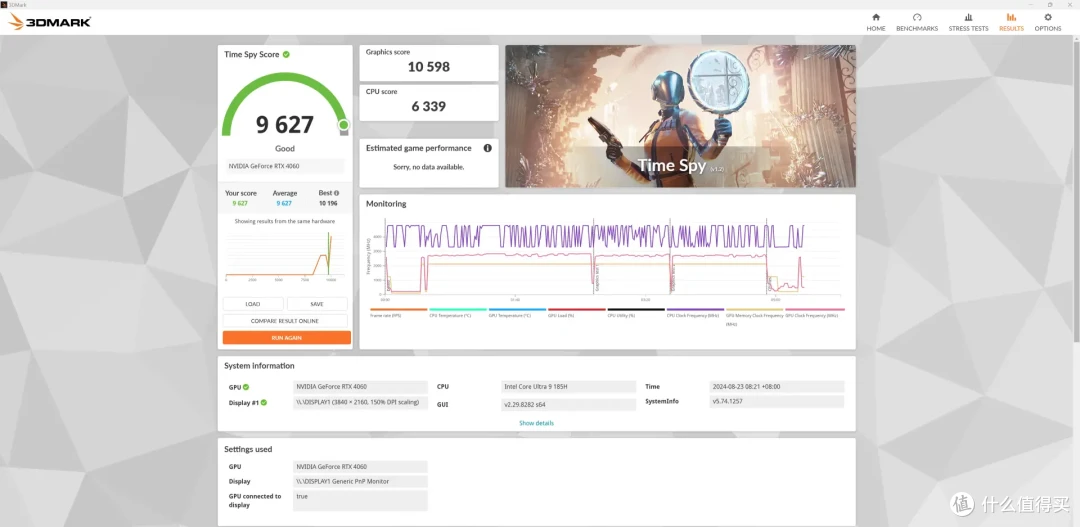Toggle GPU Clock Frequency series in legend
Screen dimensions: 1080x527
(x=814, y=313)
